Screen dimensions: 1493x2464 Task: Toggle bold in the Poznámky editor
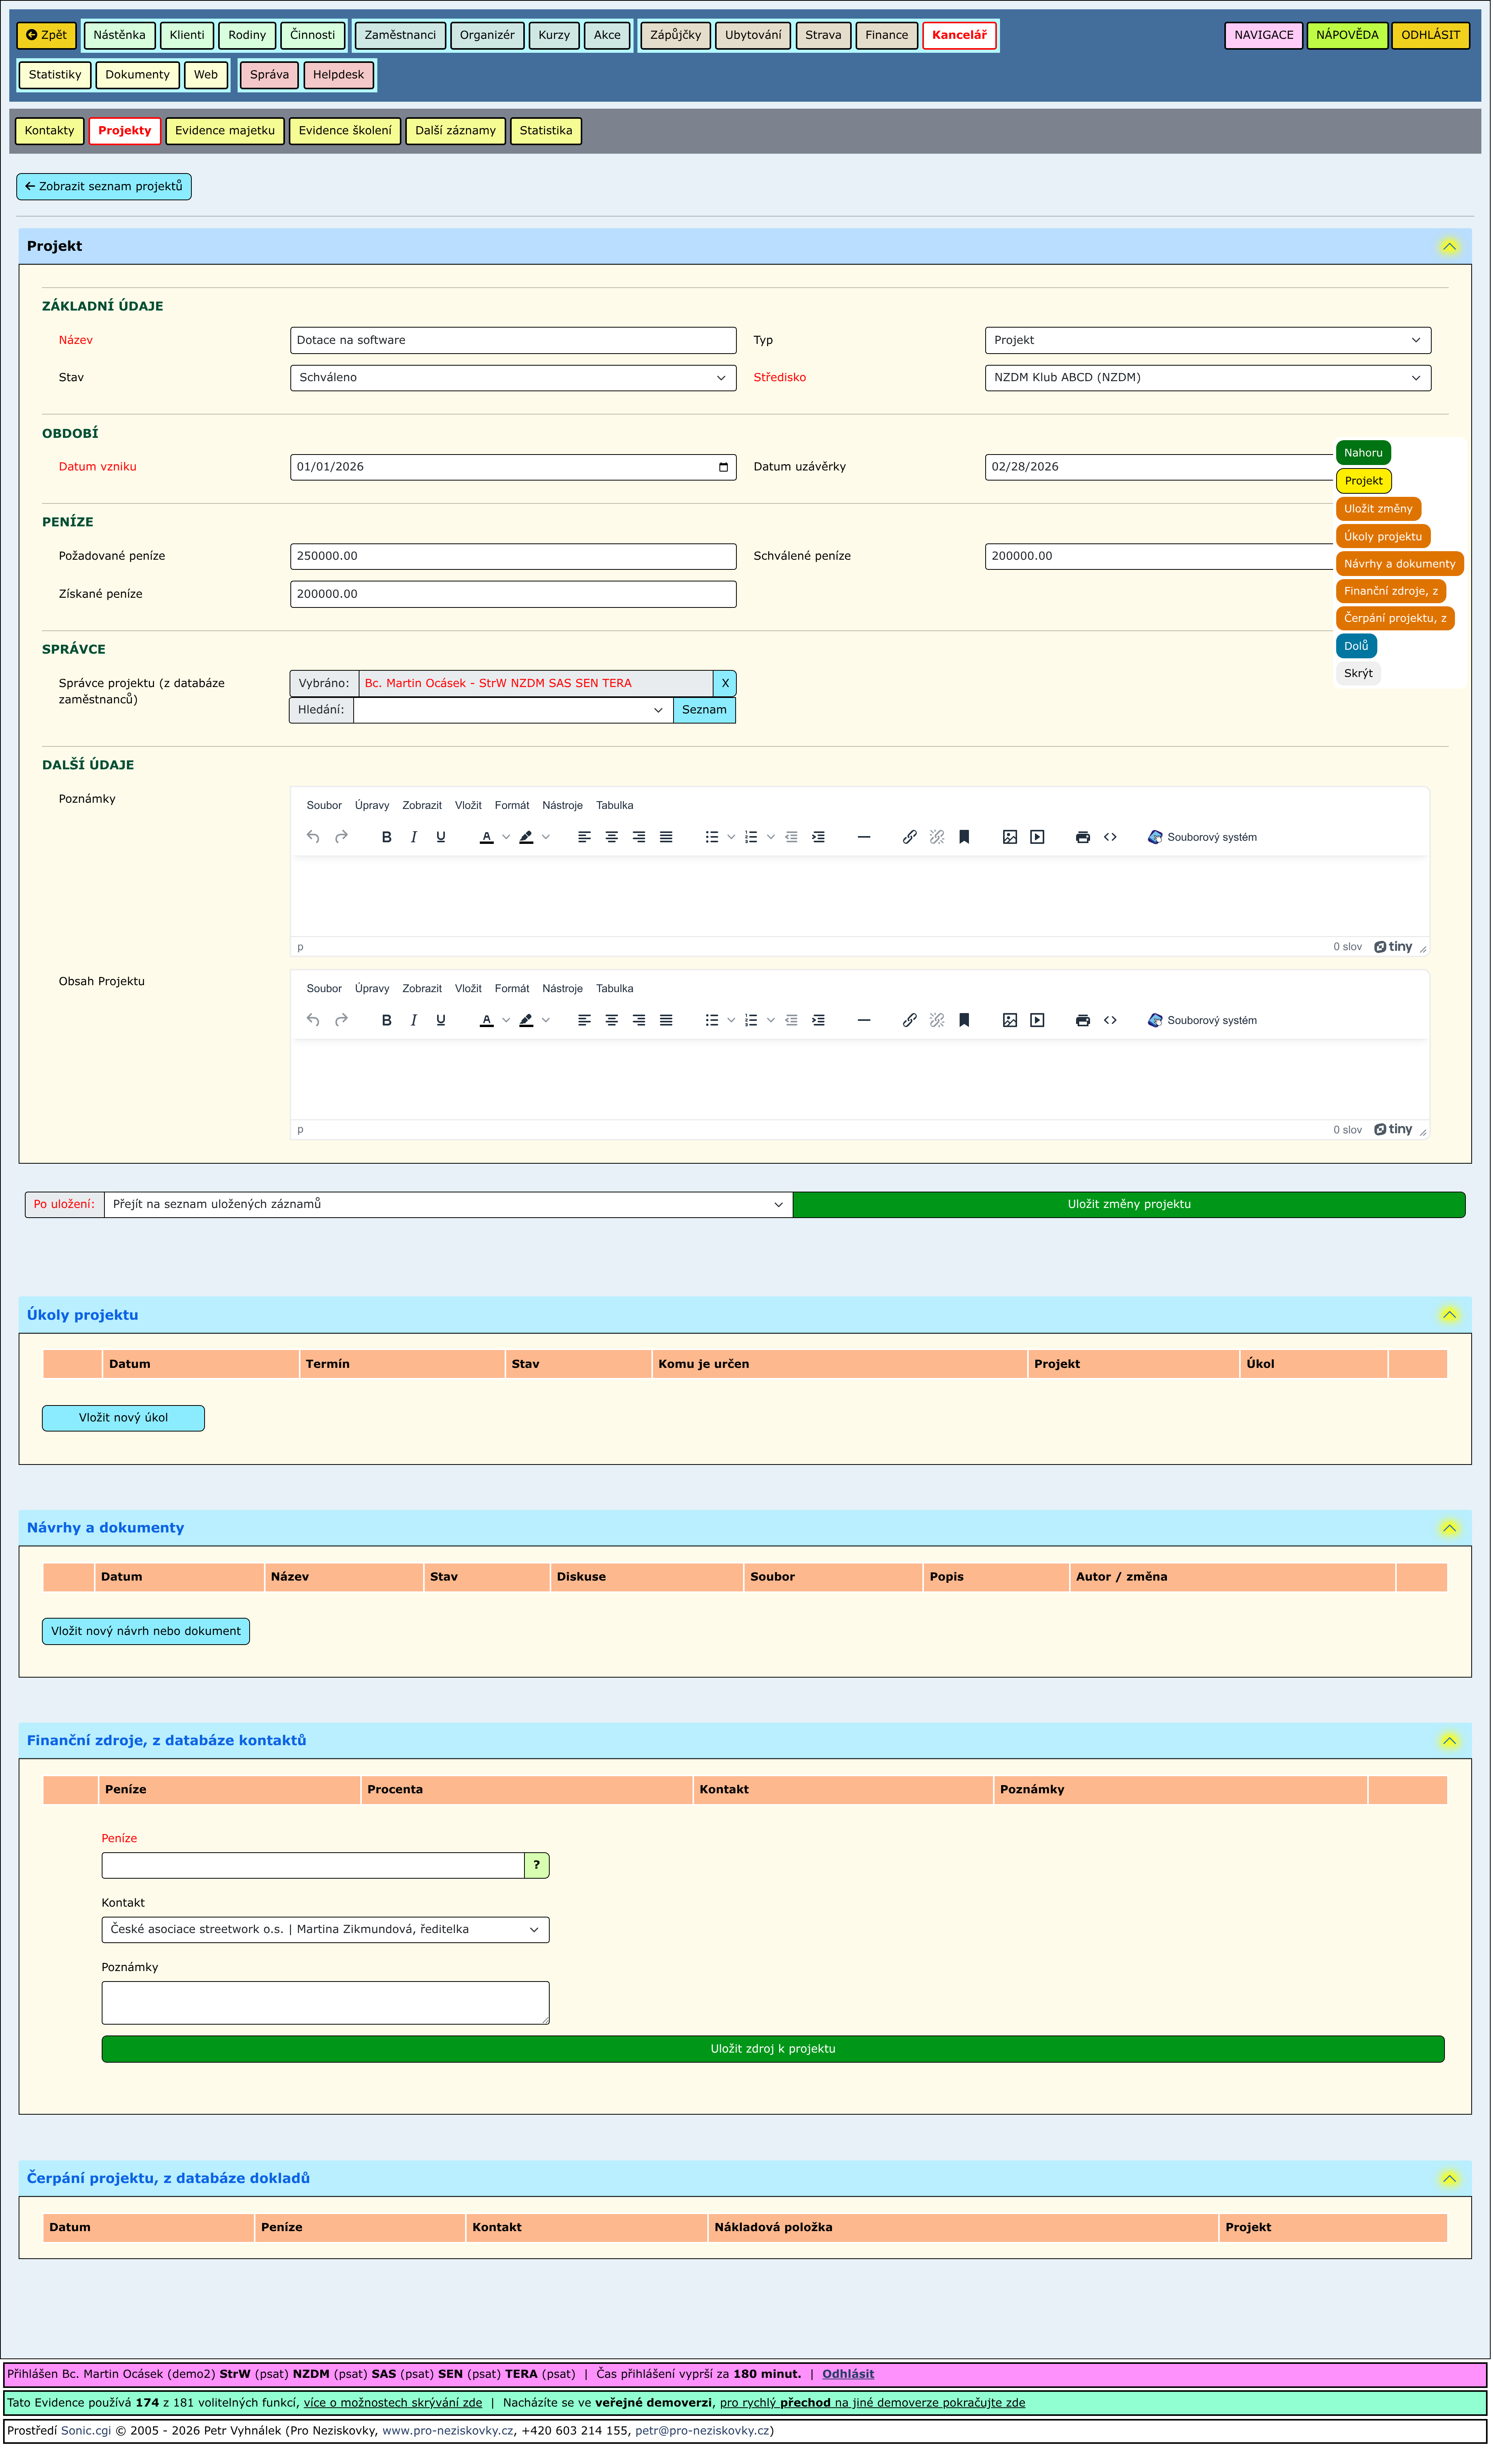pos(387,837)
